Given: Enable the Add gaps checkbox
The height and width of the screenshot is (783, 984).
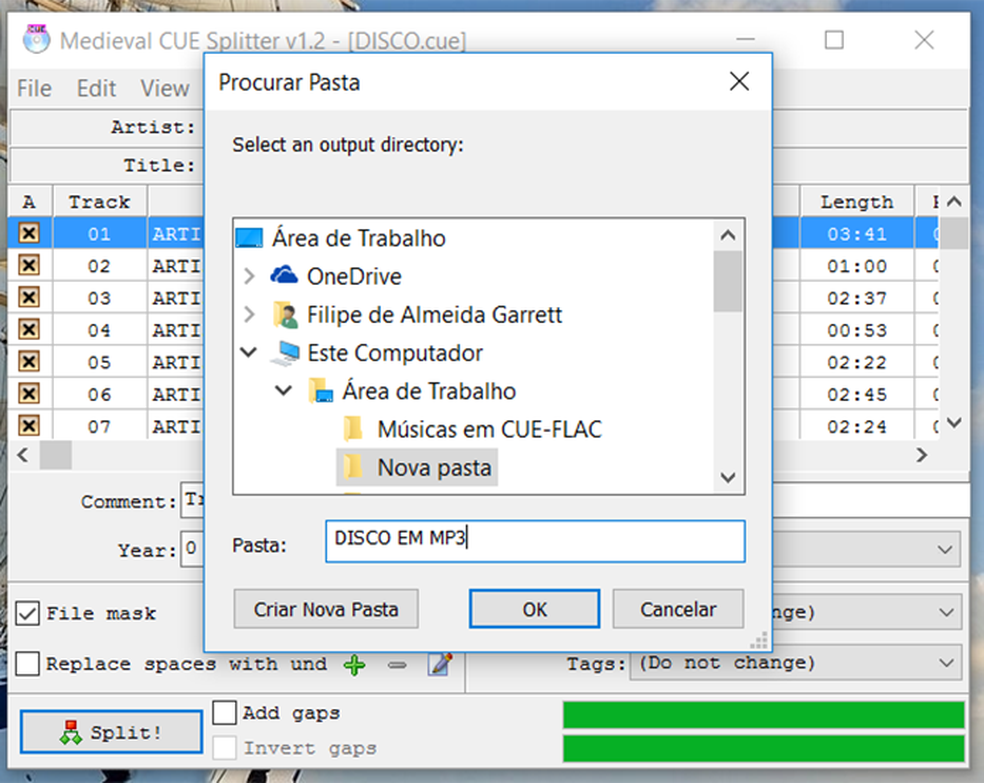Looking at the screenshot, I should pyautogui.click(x=225, y=713).
